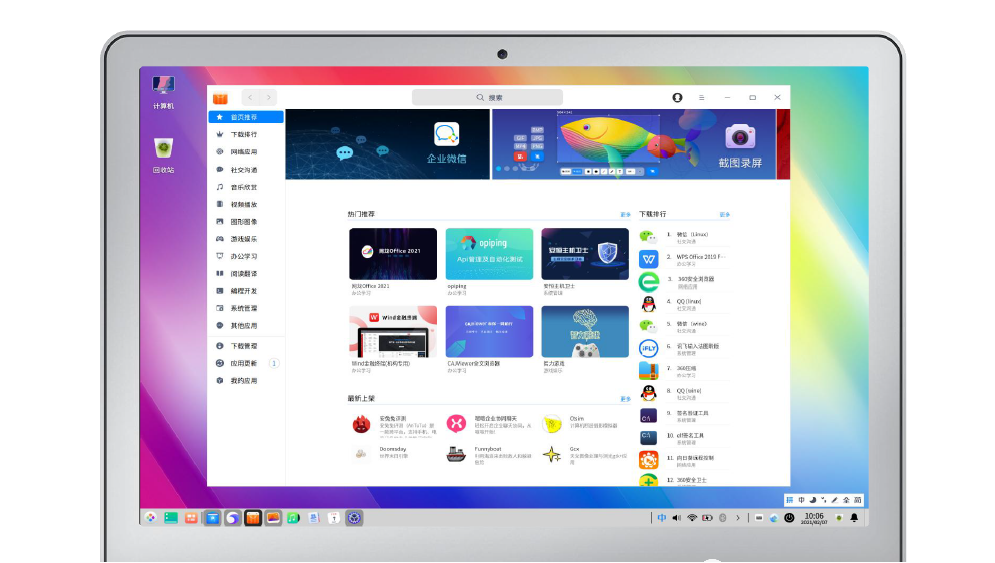Open QQ (linux) penguin icon in ranking

click(648, 303)
